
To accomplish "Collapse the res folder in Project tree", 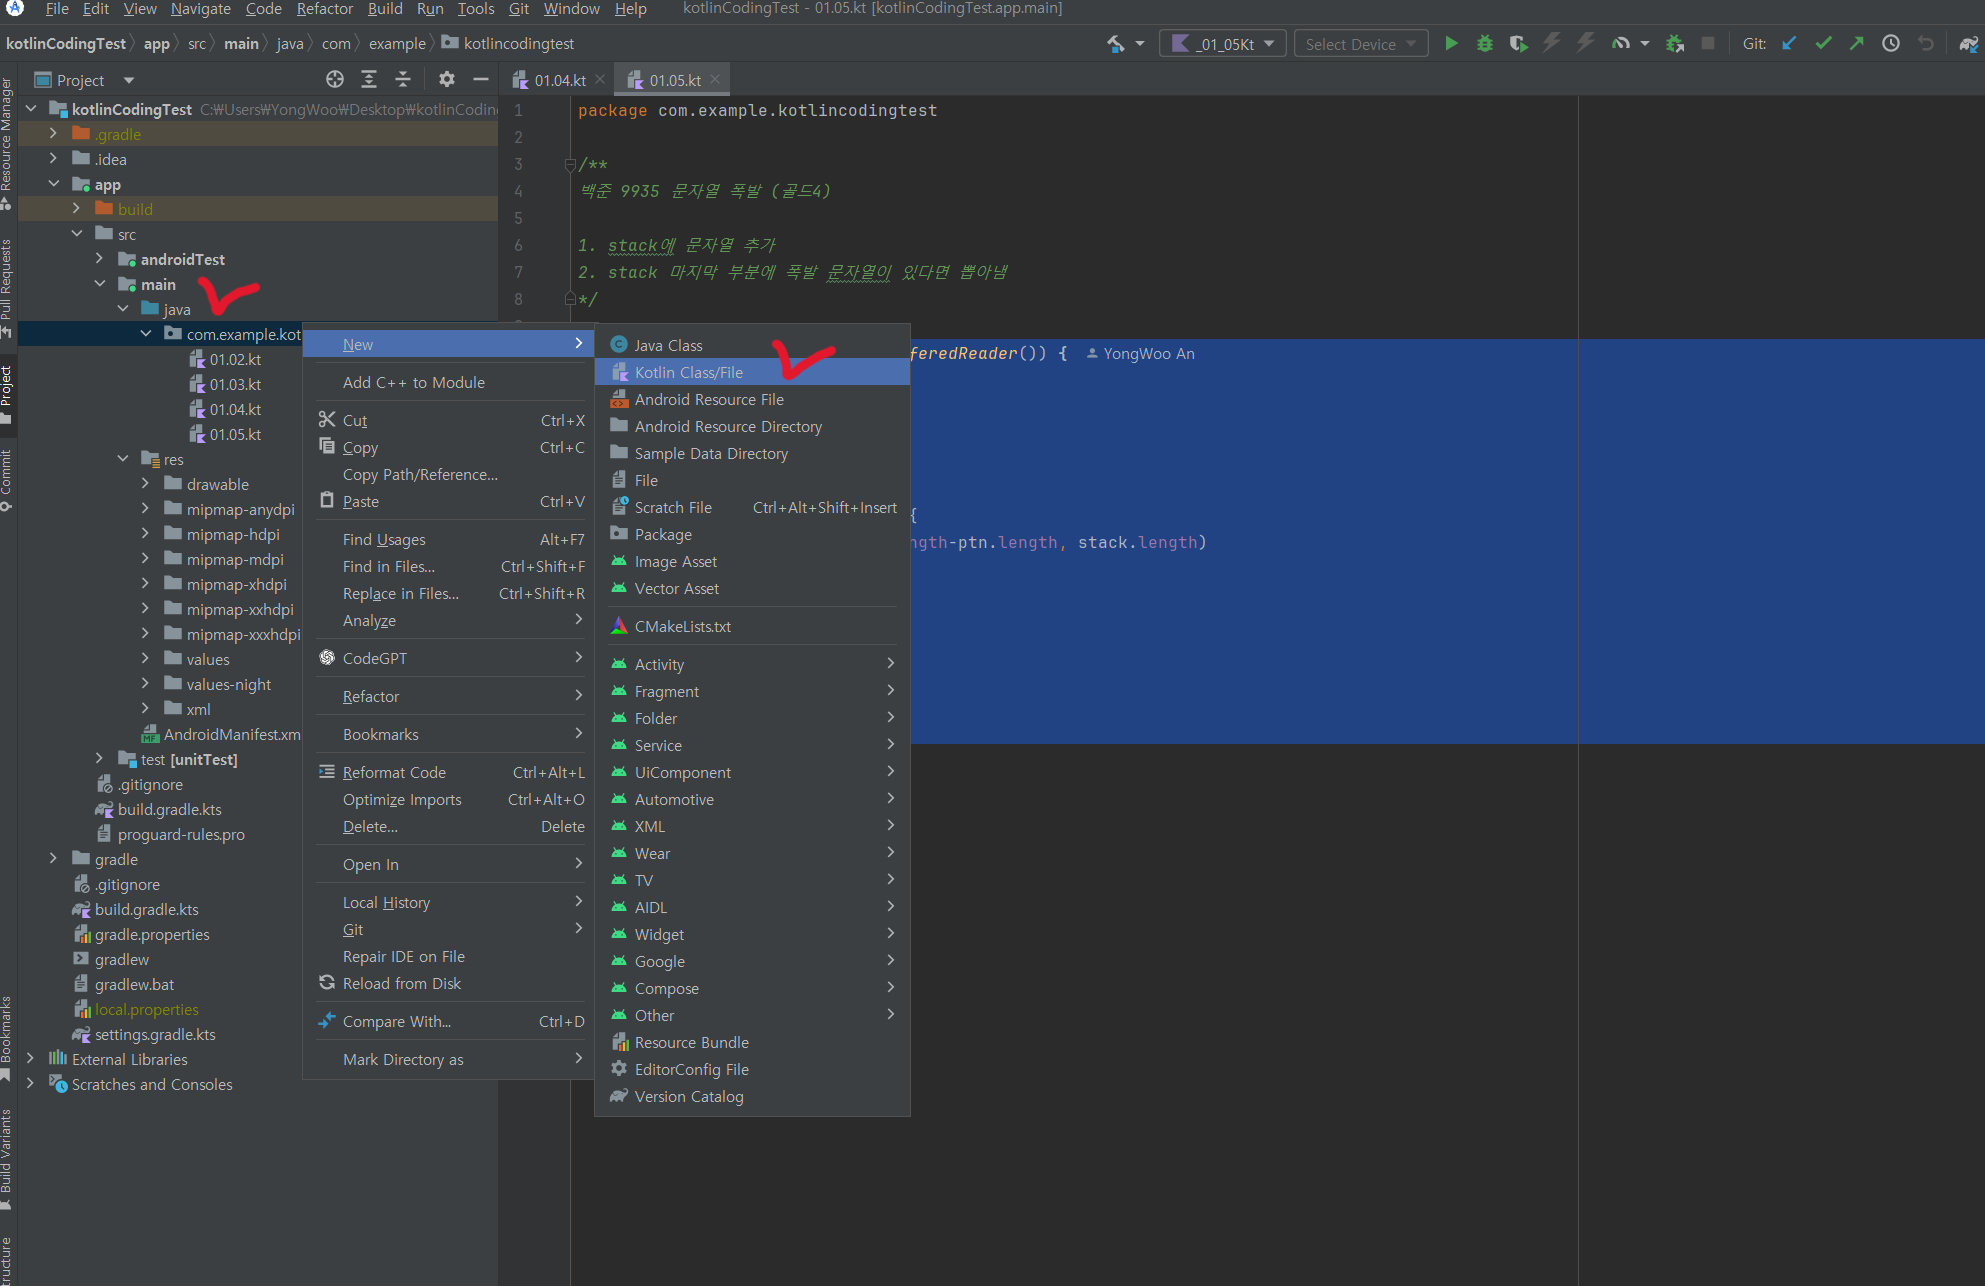I will tap(123, 459).
